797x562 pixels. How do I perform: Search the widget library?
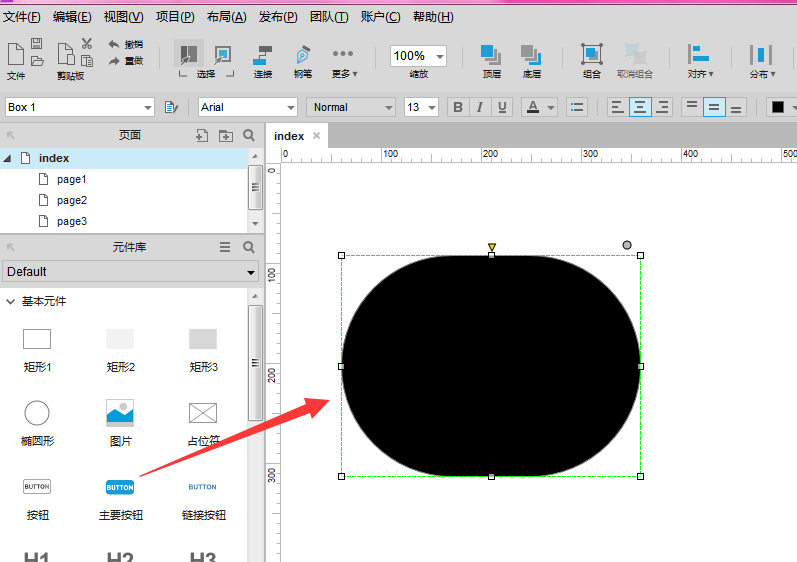tap(249, 247)
